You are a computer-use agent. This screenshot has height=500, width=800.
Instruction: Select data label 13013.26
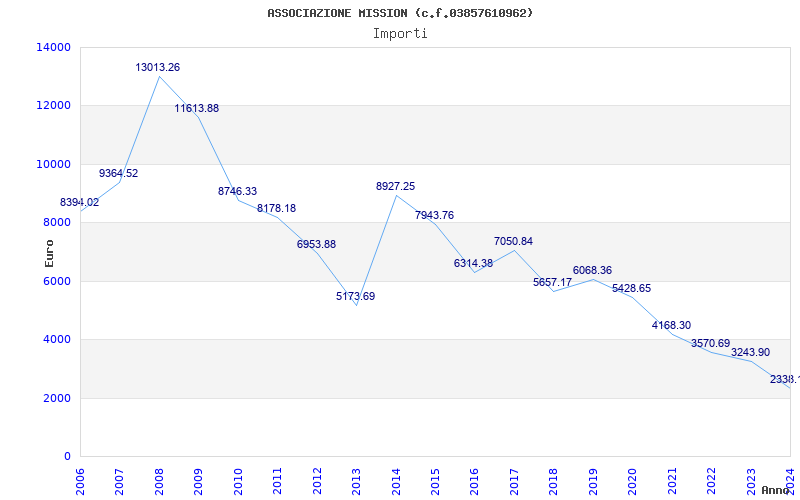click(158, 67)
